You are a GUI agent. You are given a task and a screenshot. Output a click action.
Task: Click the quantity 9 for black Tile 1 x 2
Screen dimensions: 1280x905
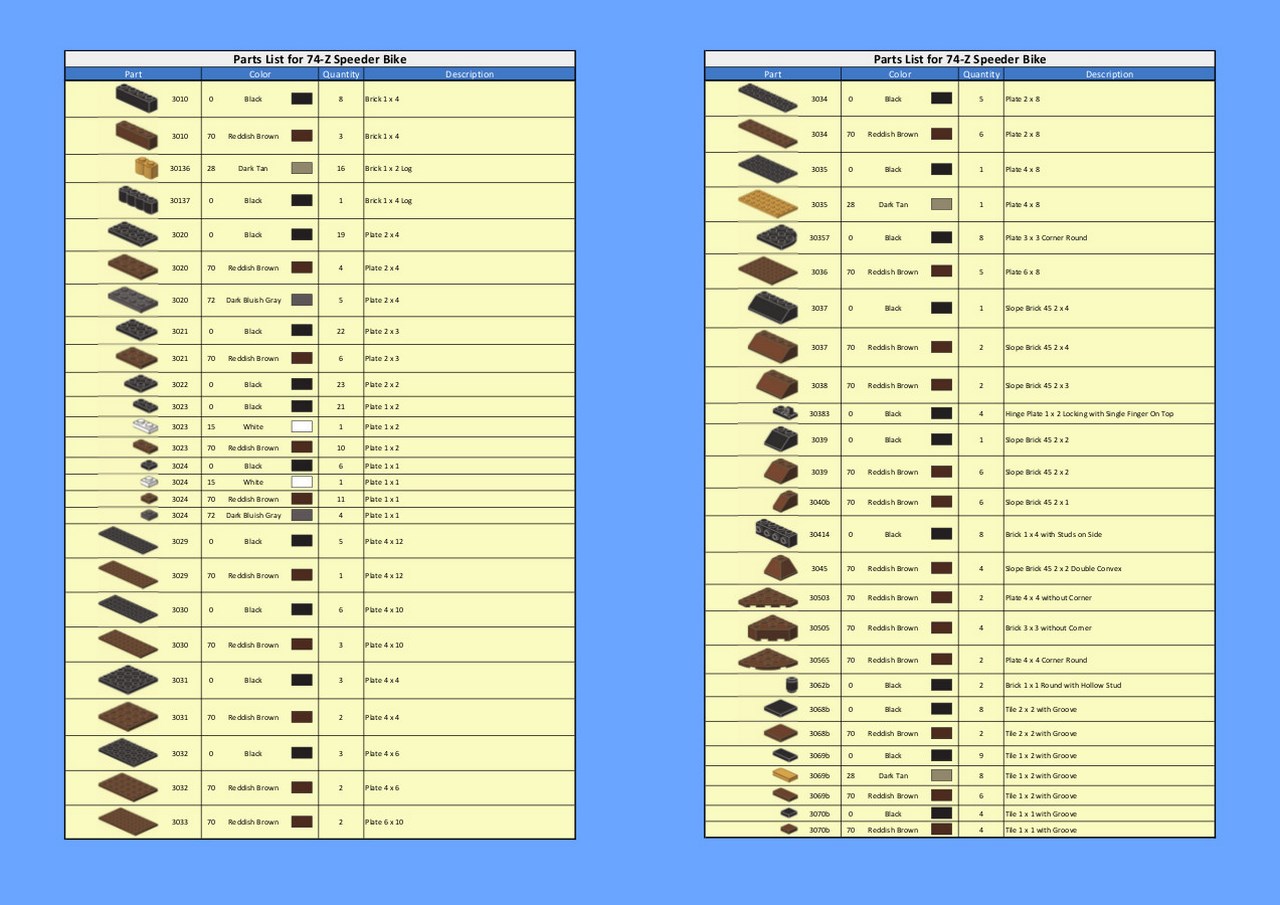pos(981,756)
